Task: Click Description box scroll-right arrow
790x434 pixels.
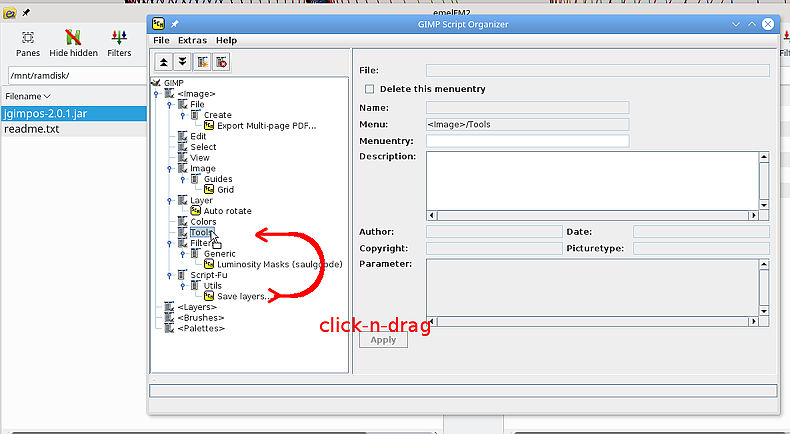Action: [x=753, y=215]
